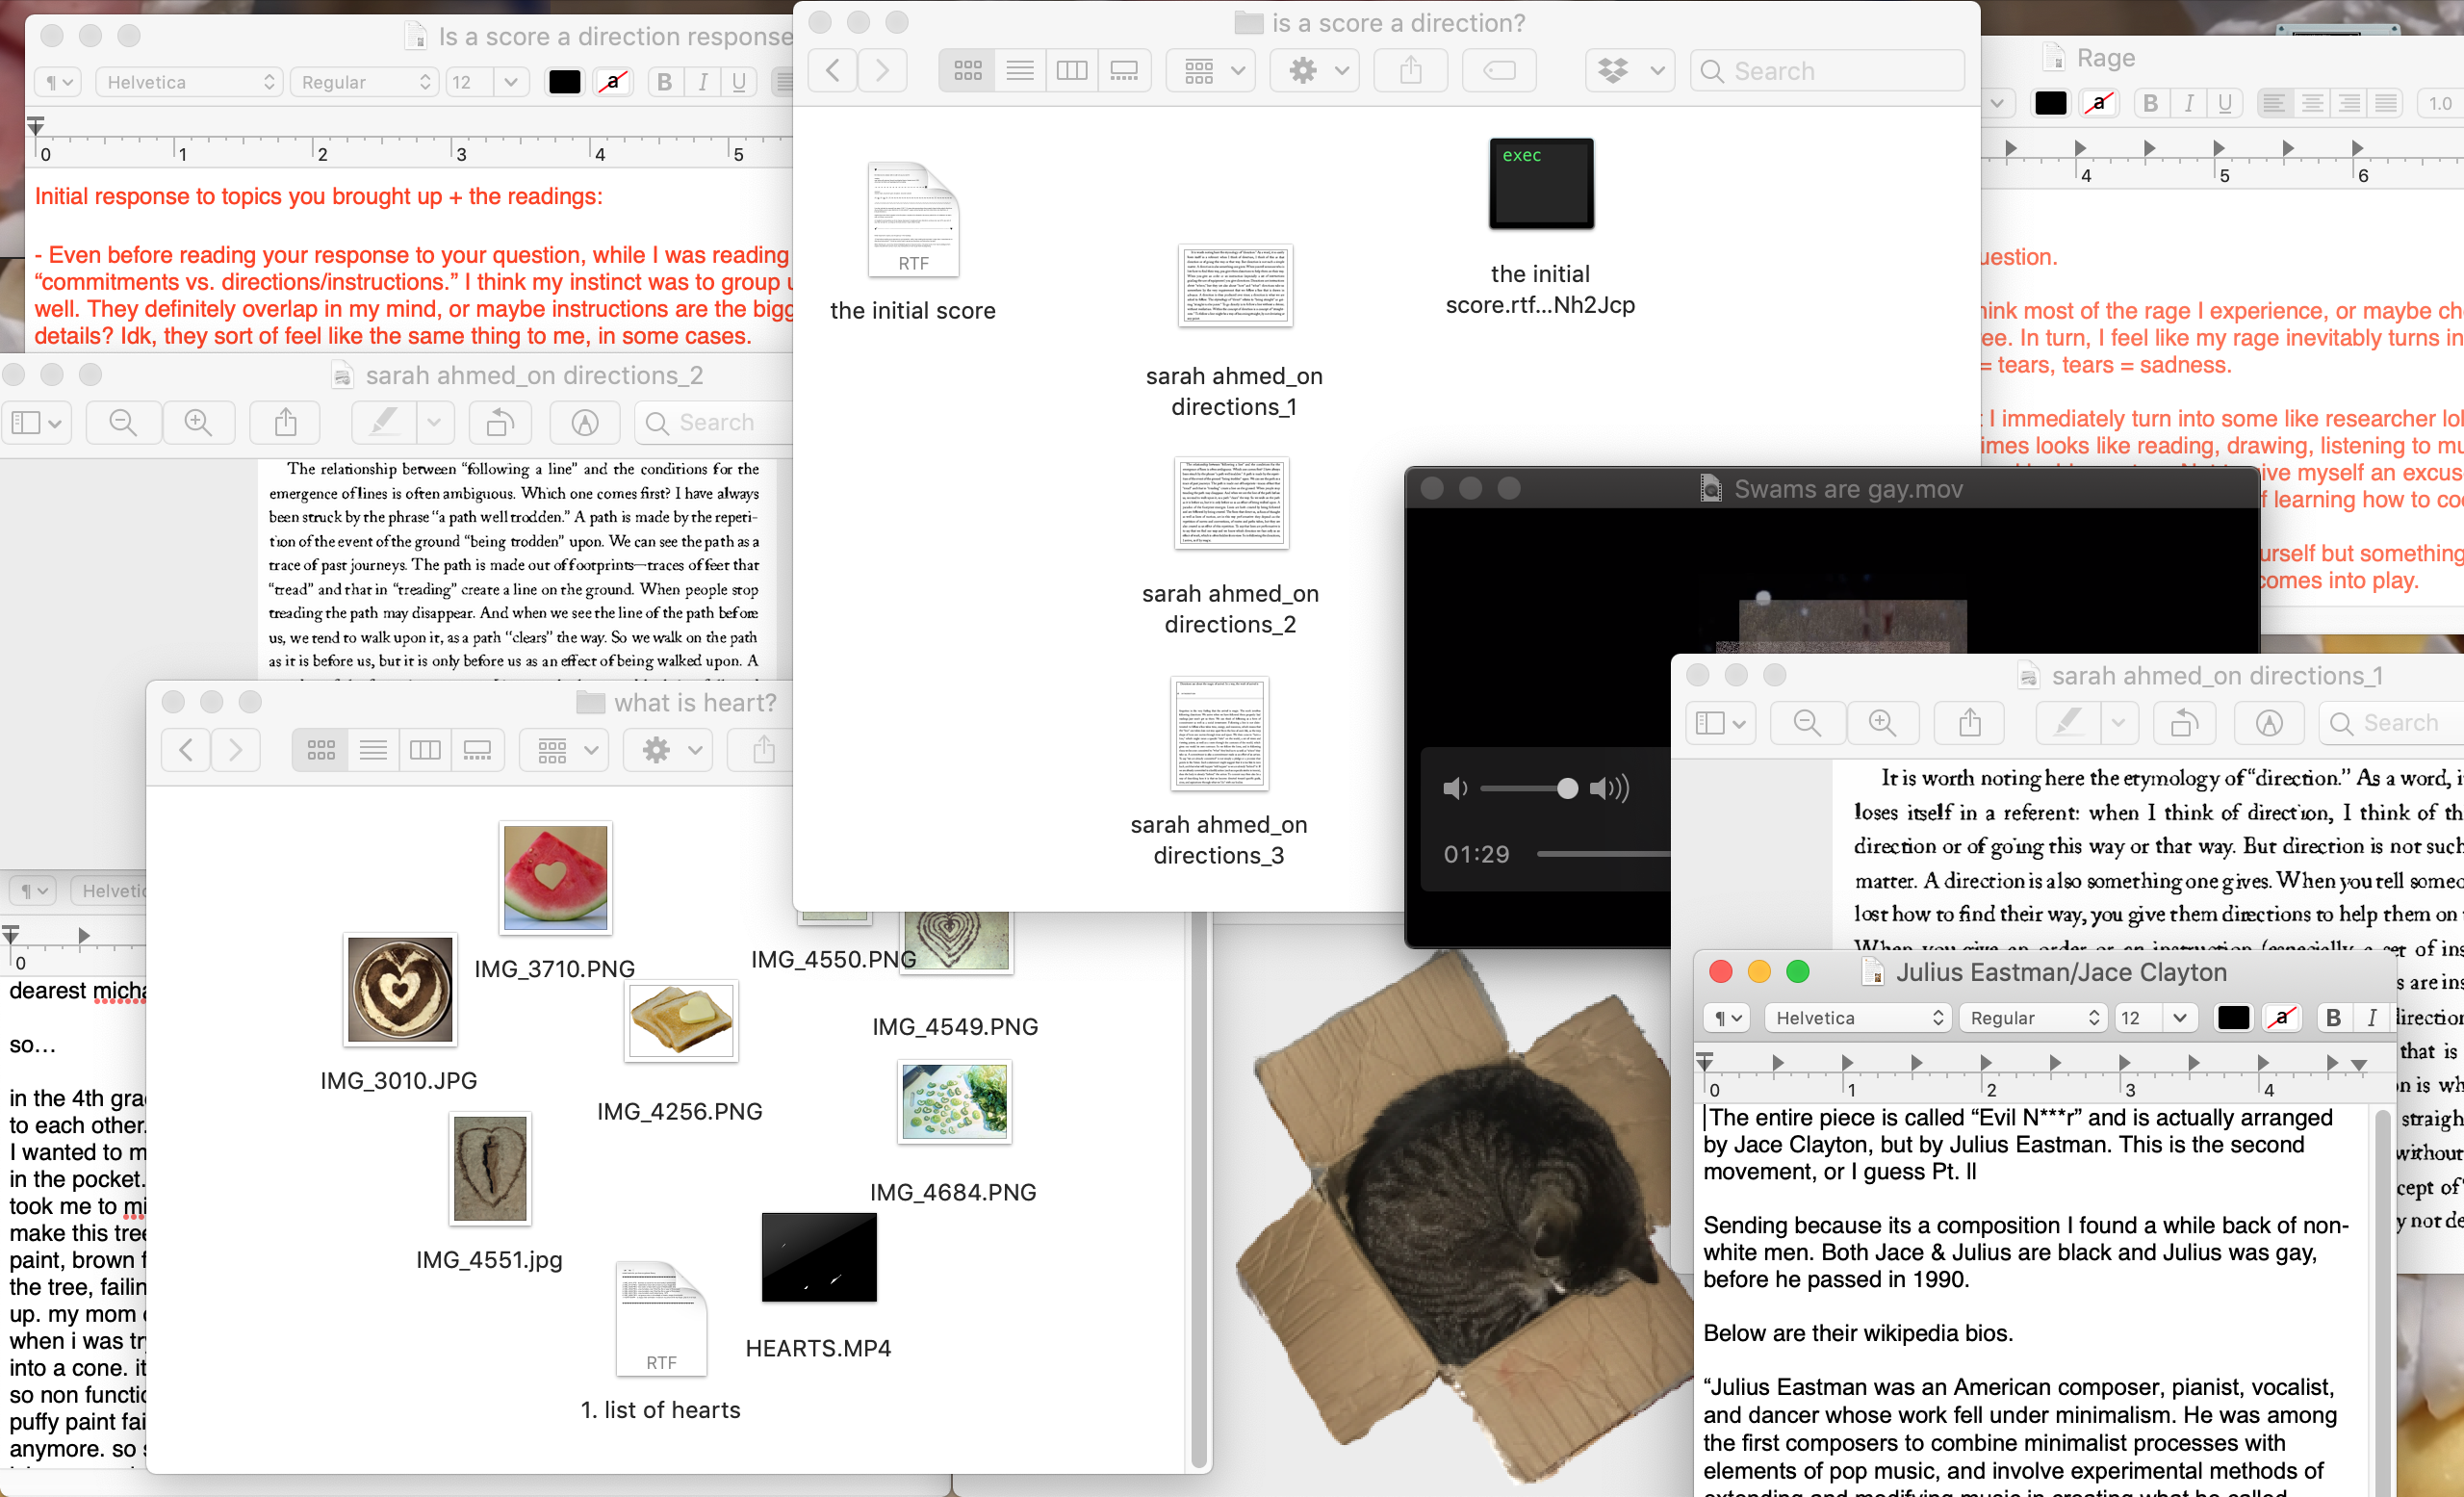Justify text in the Rage window
This screenshot has width=2464, height=1497.
2386,103
